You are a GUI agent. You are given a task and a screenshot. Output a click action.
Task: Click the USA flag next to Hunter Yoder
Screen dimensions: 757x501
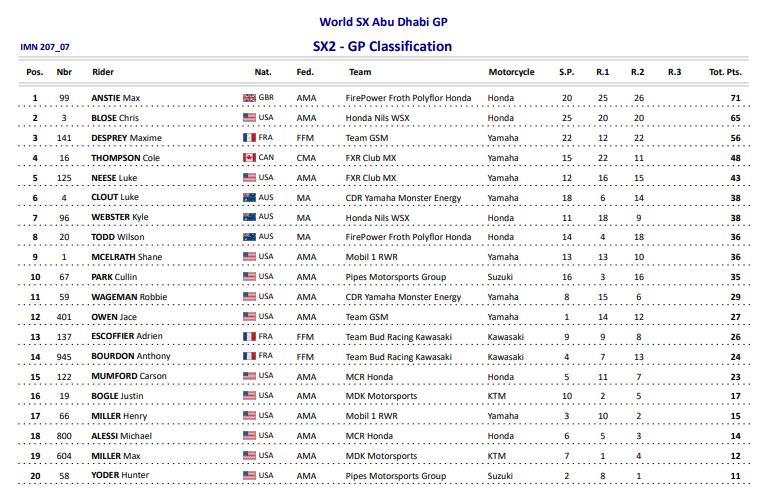click(250, 476)
